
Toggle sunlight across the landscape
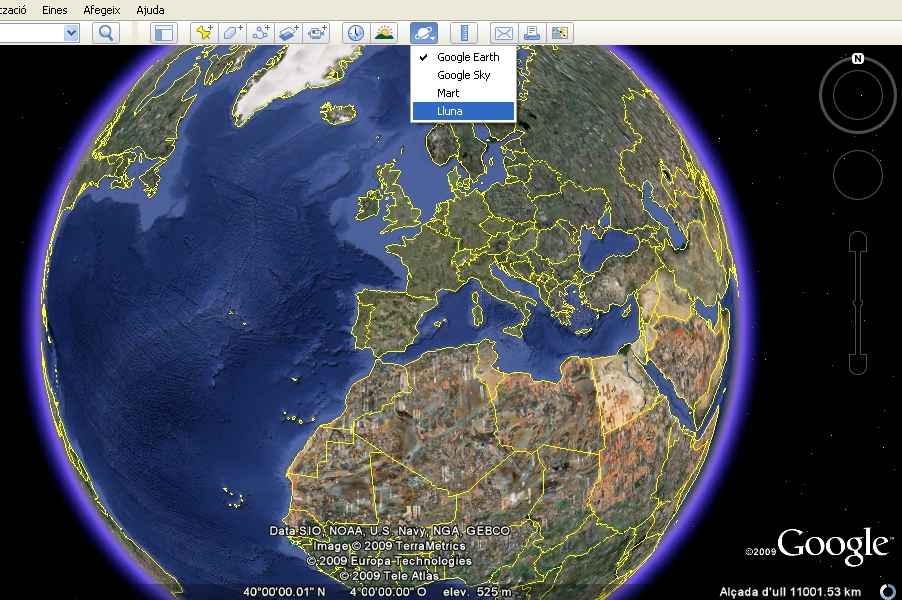(384, 33)
